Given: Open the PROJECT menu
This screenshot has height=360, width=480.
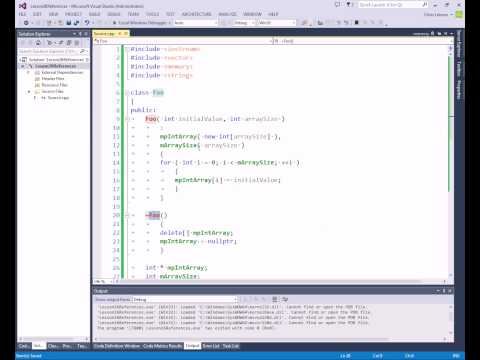Looking at the screenshot, I should pyautogui.click(x=73, y=14).
